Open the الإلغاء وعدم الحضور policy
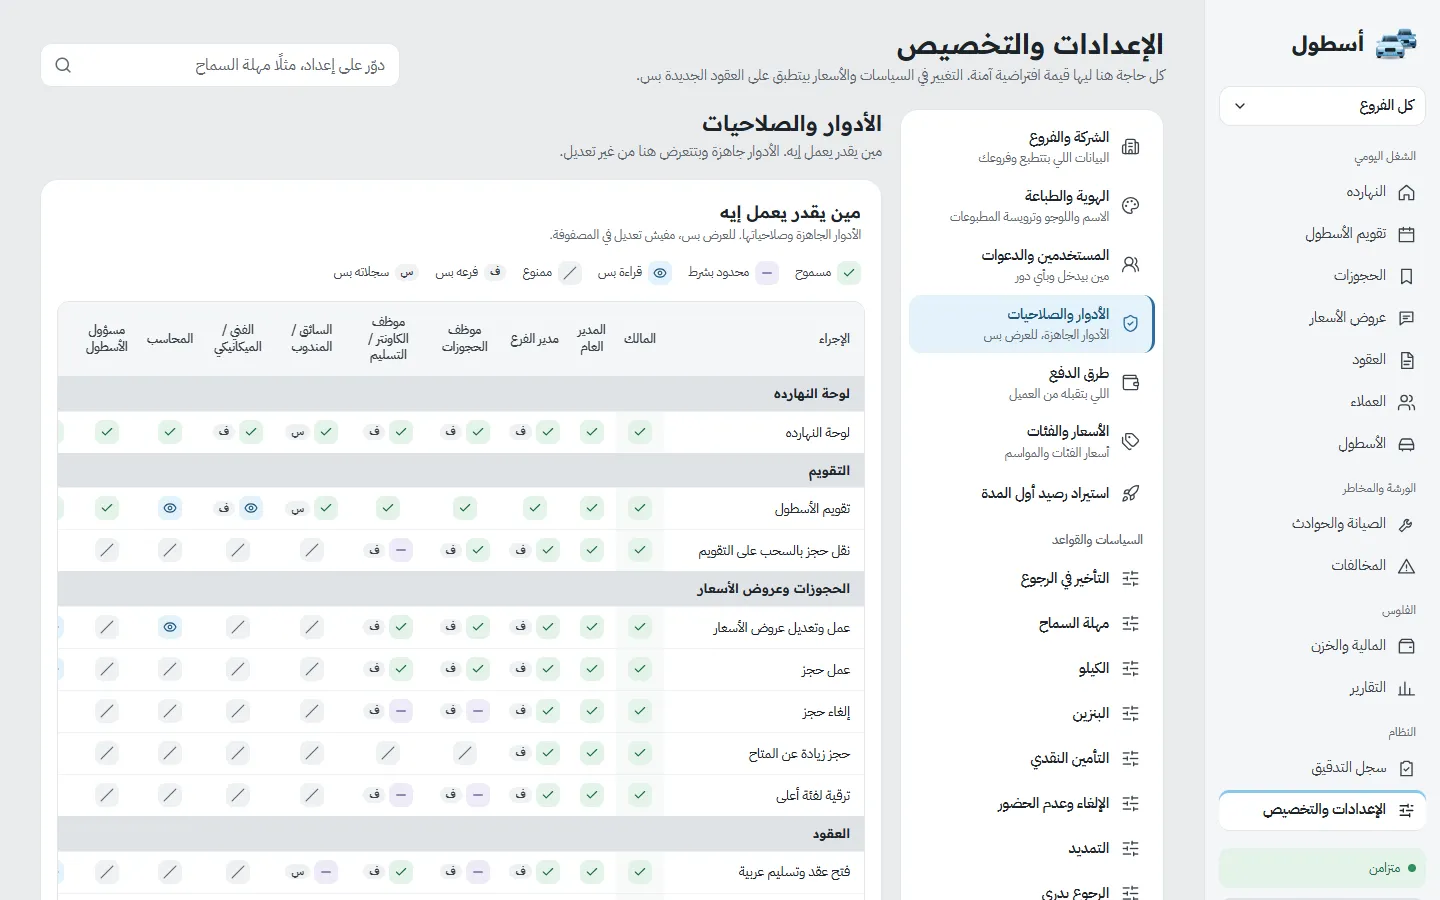 tap(1031, 804)
